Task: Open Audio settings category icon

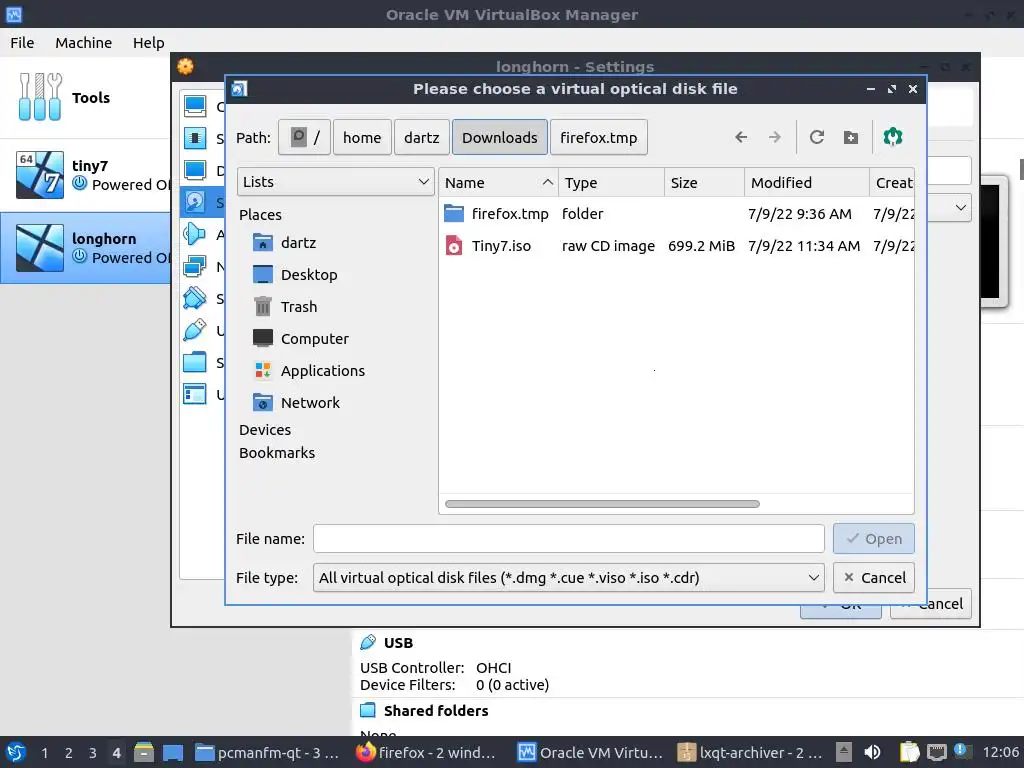Action: point(195,234)
